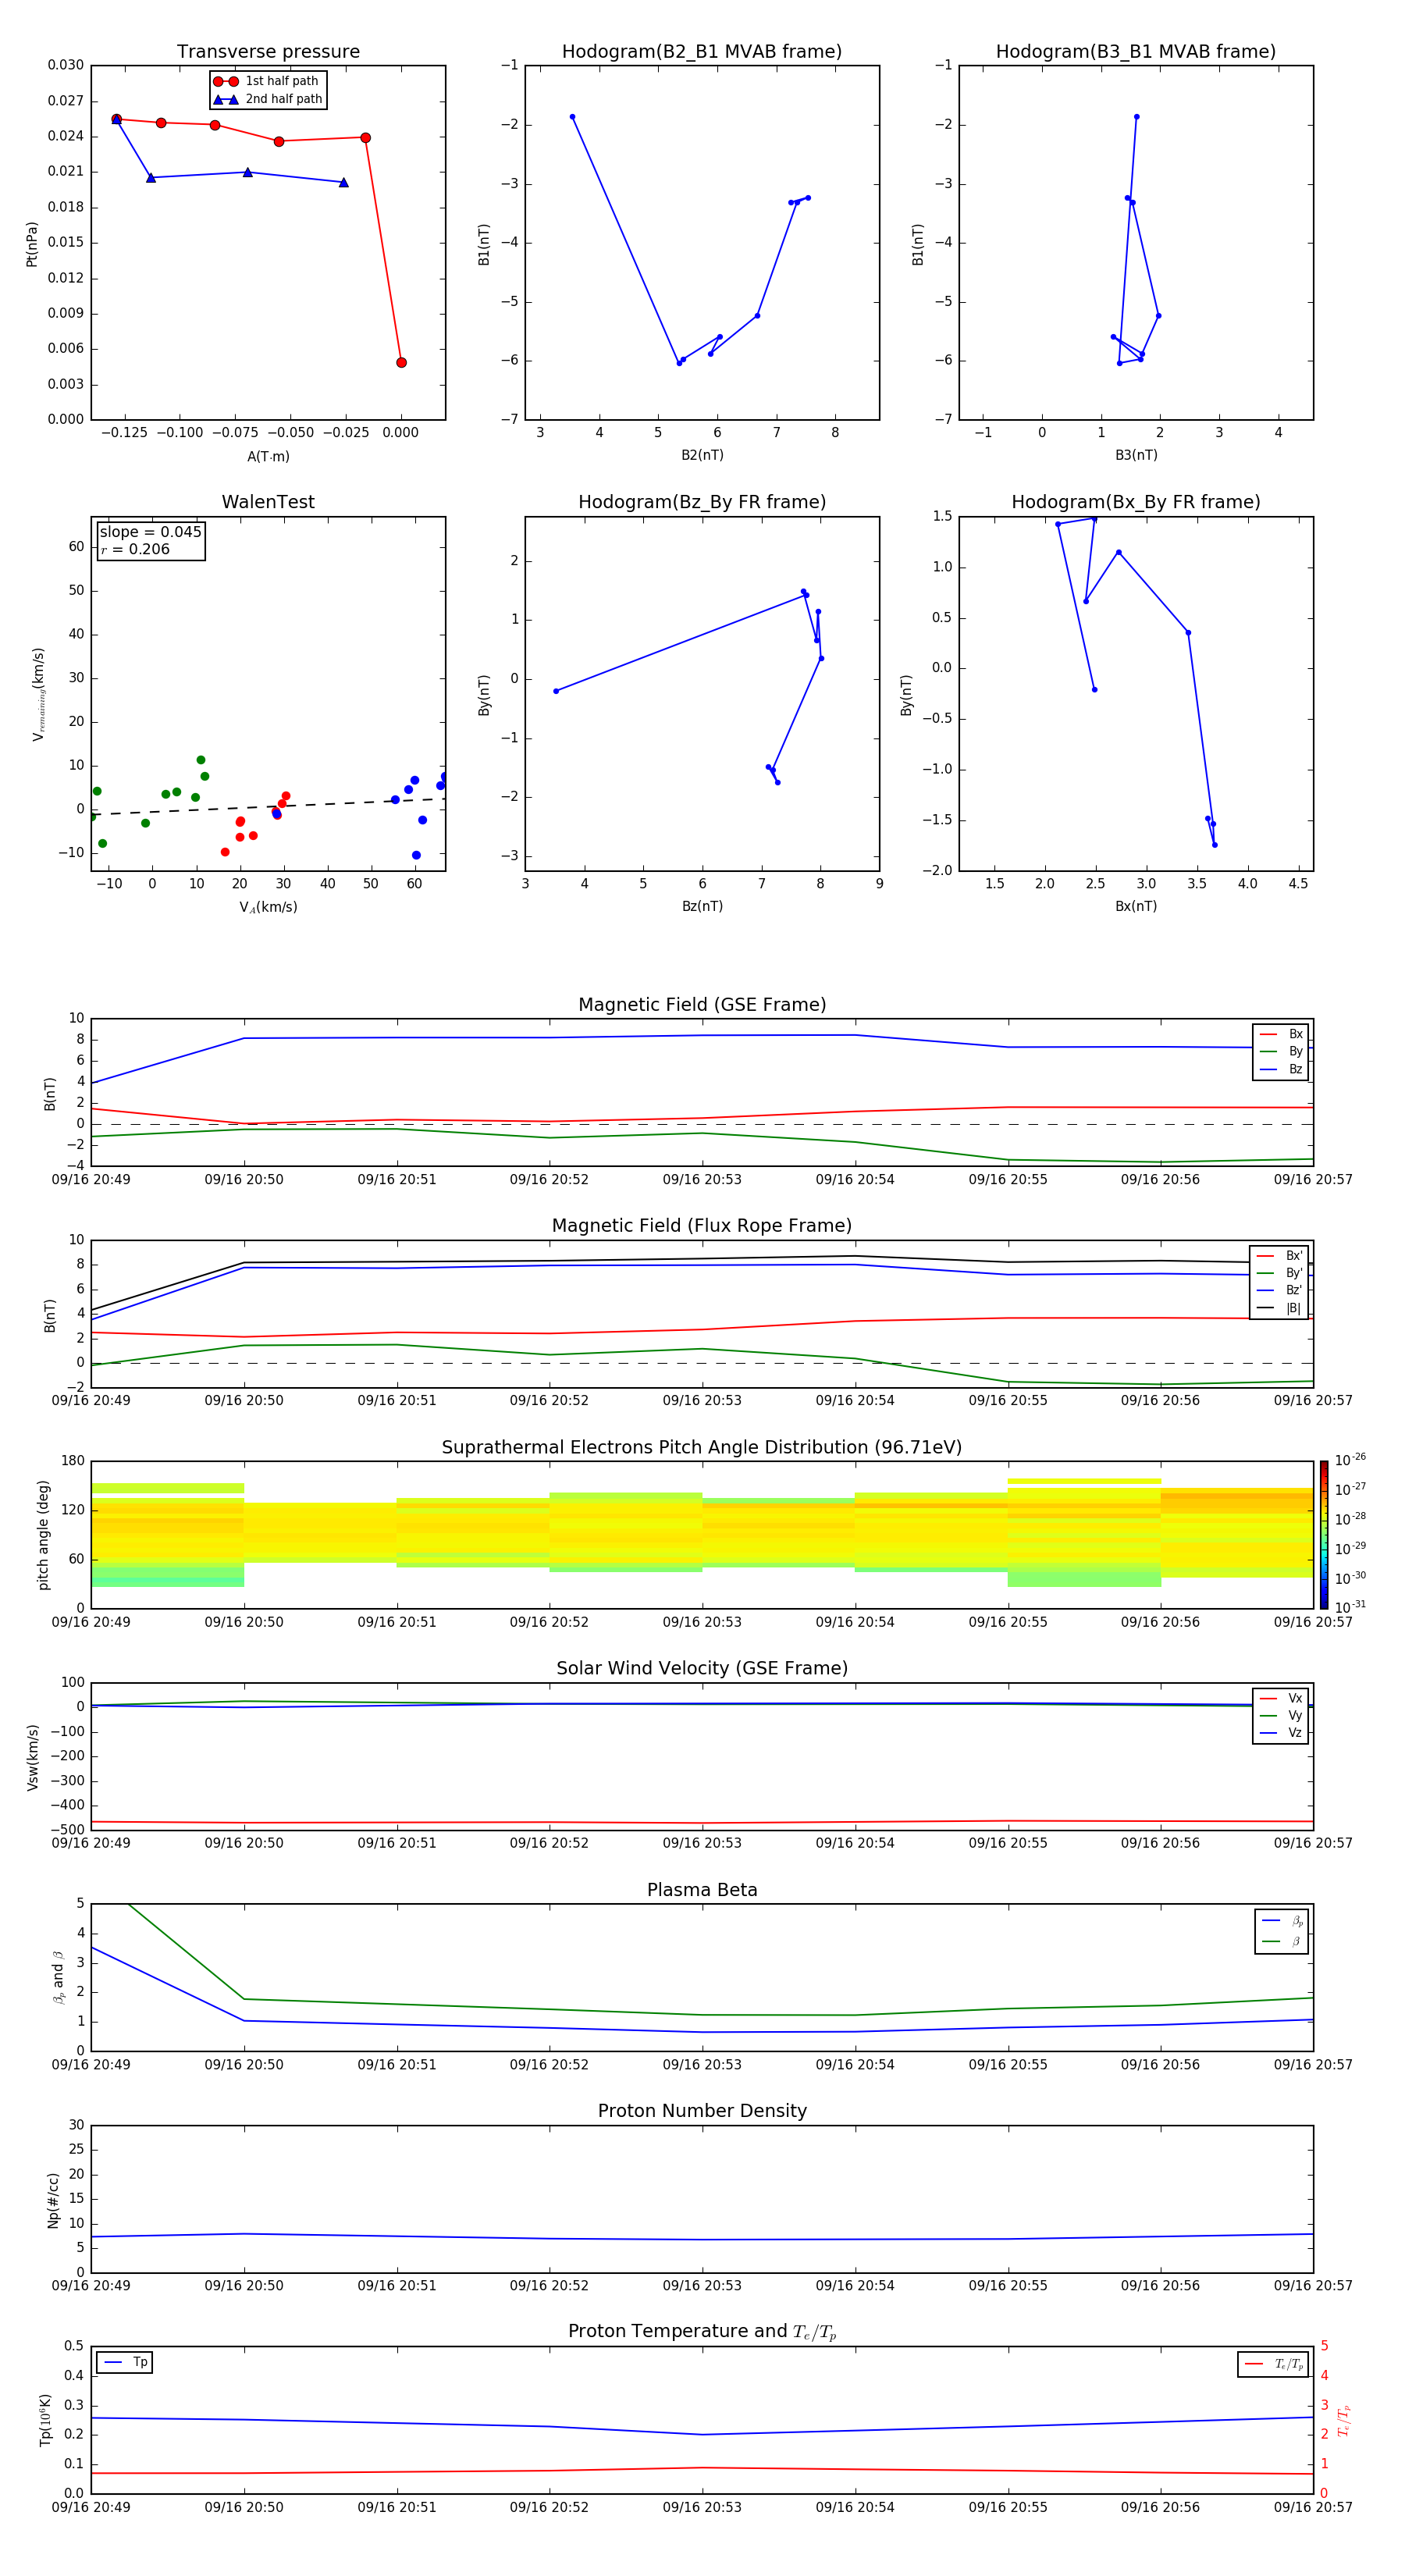Image resolution: width=1405 pixels, height=2576 pixels.
Task: Click the red Te/Tp right axis label
Action: (x=1344, y=2420)
